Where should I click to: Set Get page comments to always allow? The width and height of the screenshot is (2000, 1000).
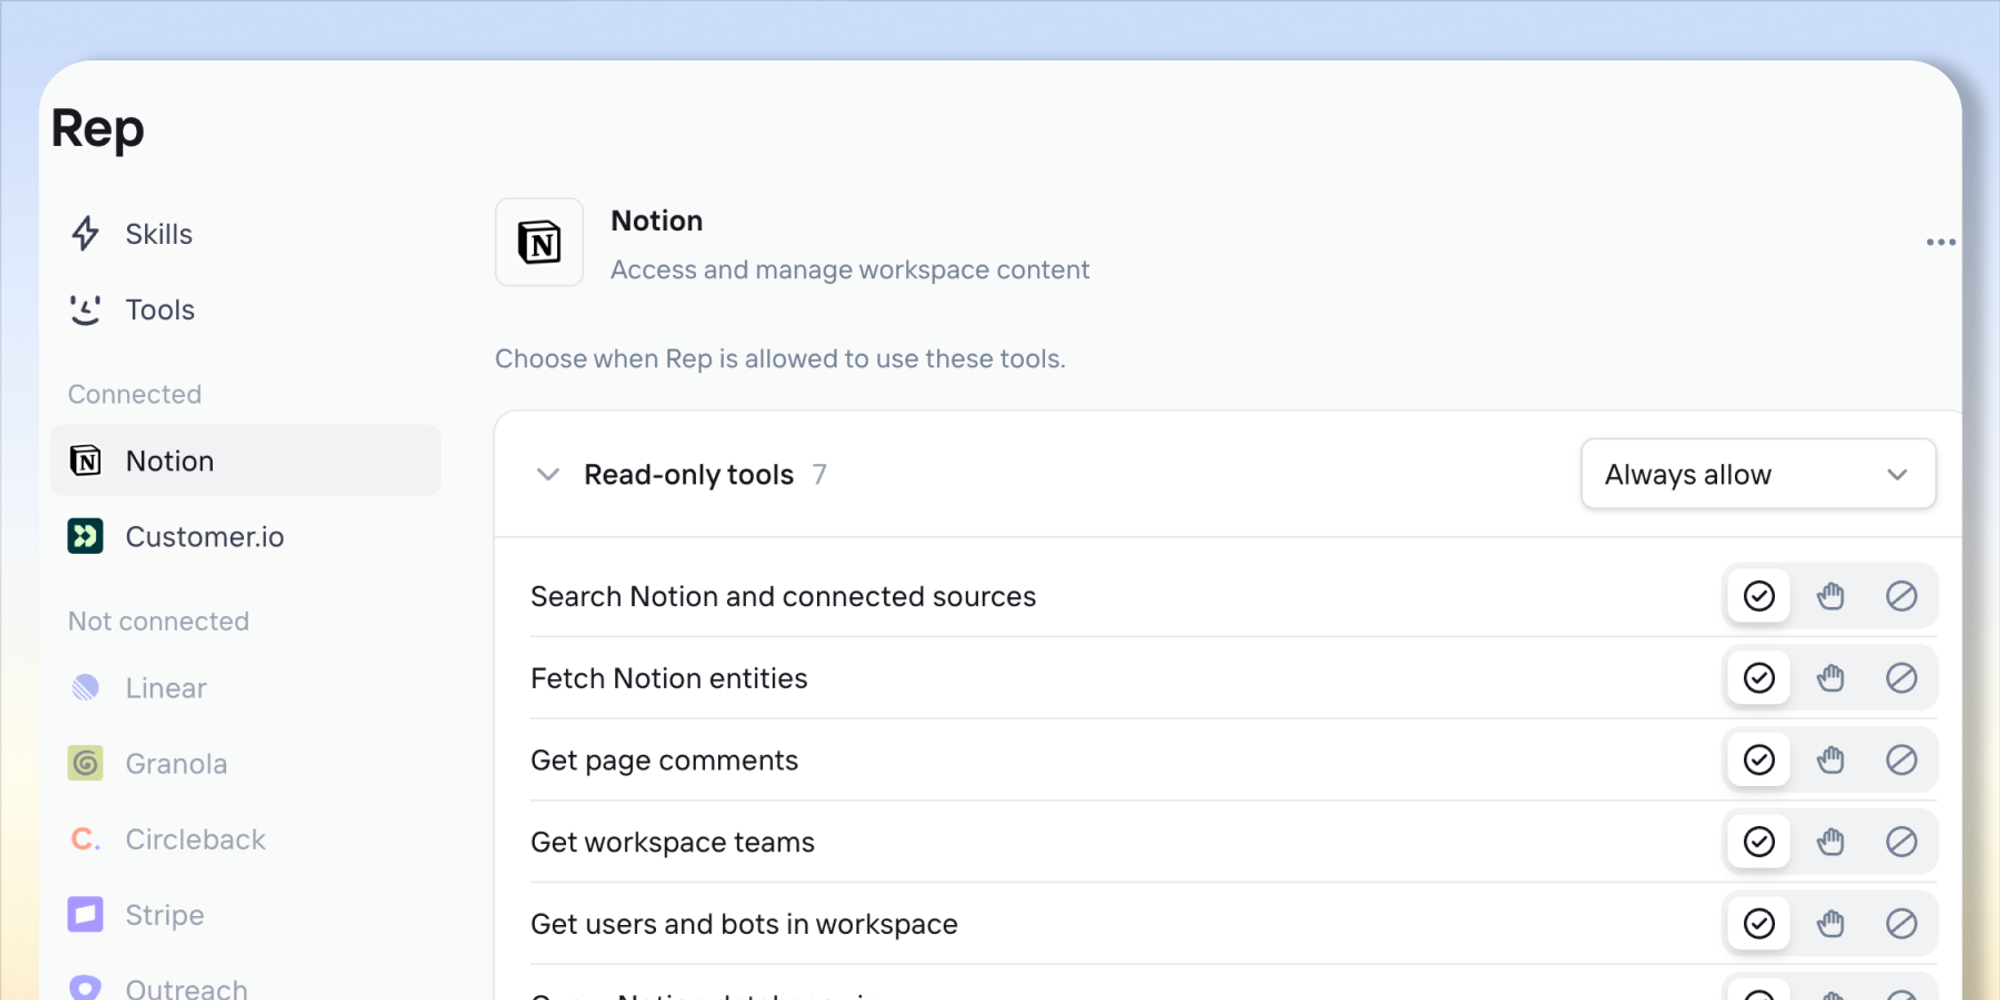(1759, 760)
